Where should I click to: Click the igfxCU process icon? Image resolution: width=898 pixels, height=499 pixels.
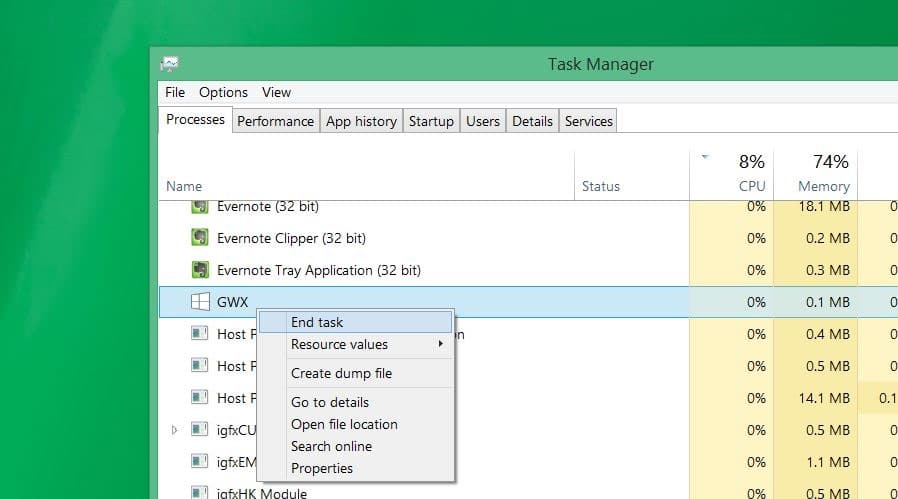(x=199, y=429)
